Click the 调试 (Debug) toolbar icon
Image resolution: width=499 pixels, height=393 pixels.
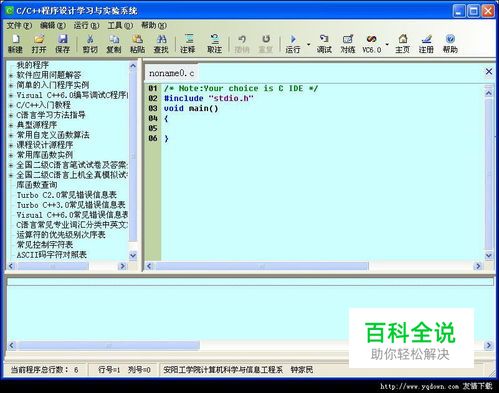click(x=324, y=44)
